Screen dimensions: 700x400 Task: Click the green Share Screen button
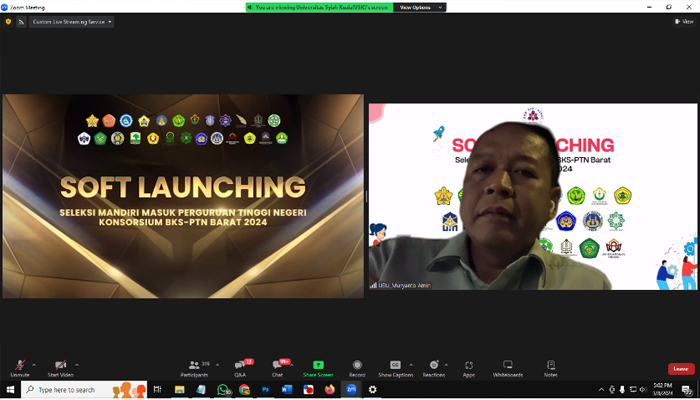318,368
